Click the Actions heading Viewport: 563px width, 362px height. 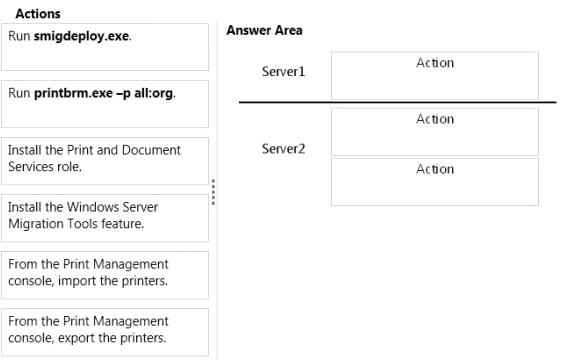click(x=38, y=14)
